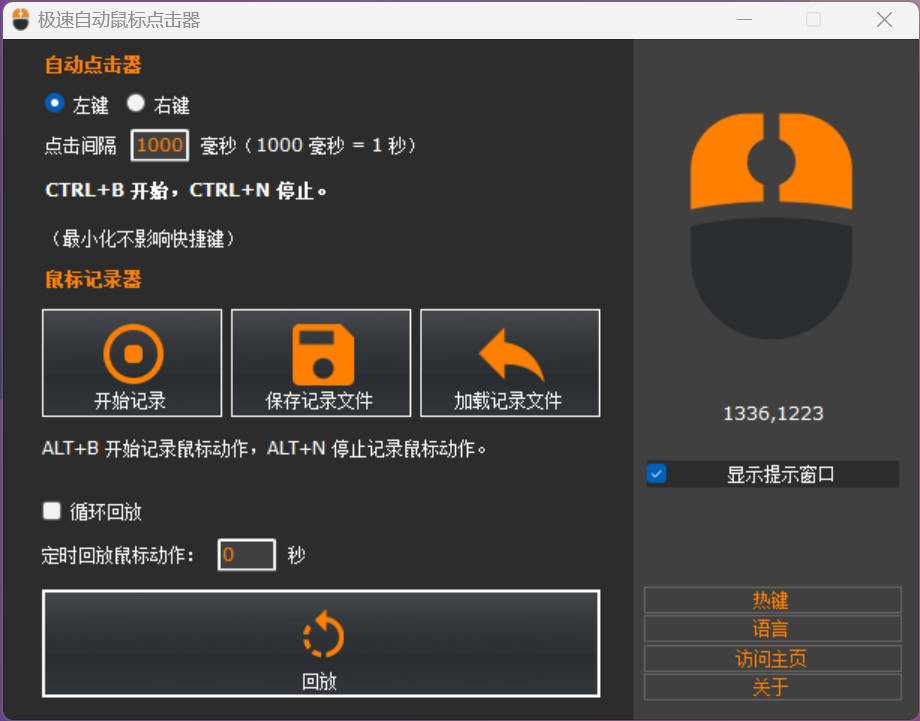Select the 右键 right button radio
This screenshot has height=721, width=920.
coord(136,103)
